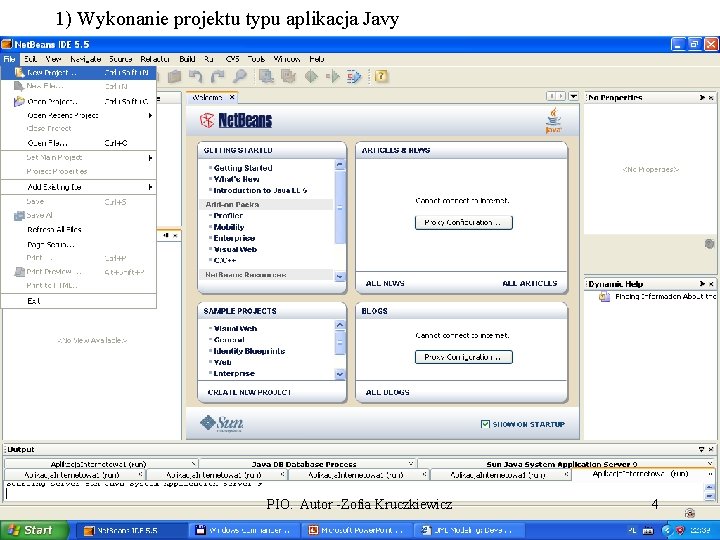Click Sample Projects list scrollbar thumb
This screenshot has width=720, height=540.
pyautogui.click(x=340, y=343)
